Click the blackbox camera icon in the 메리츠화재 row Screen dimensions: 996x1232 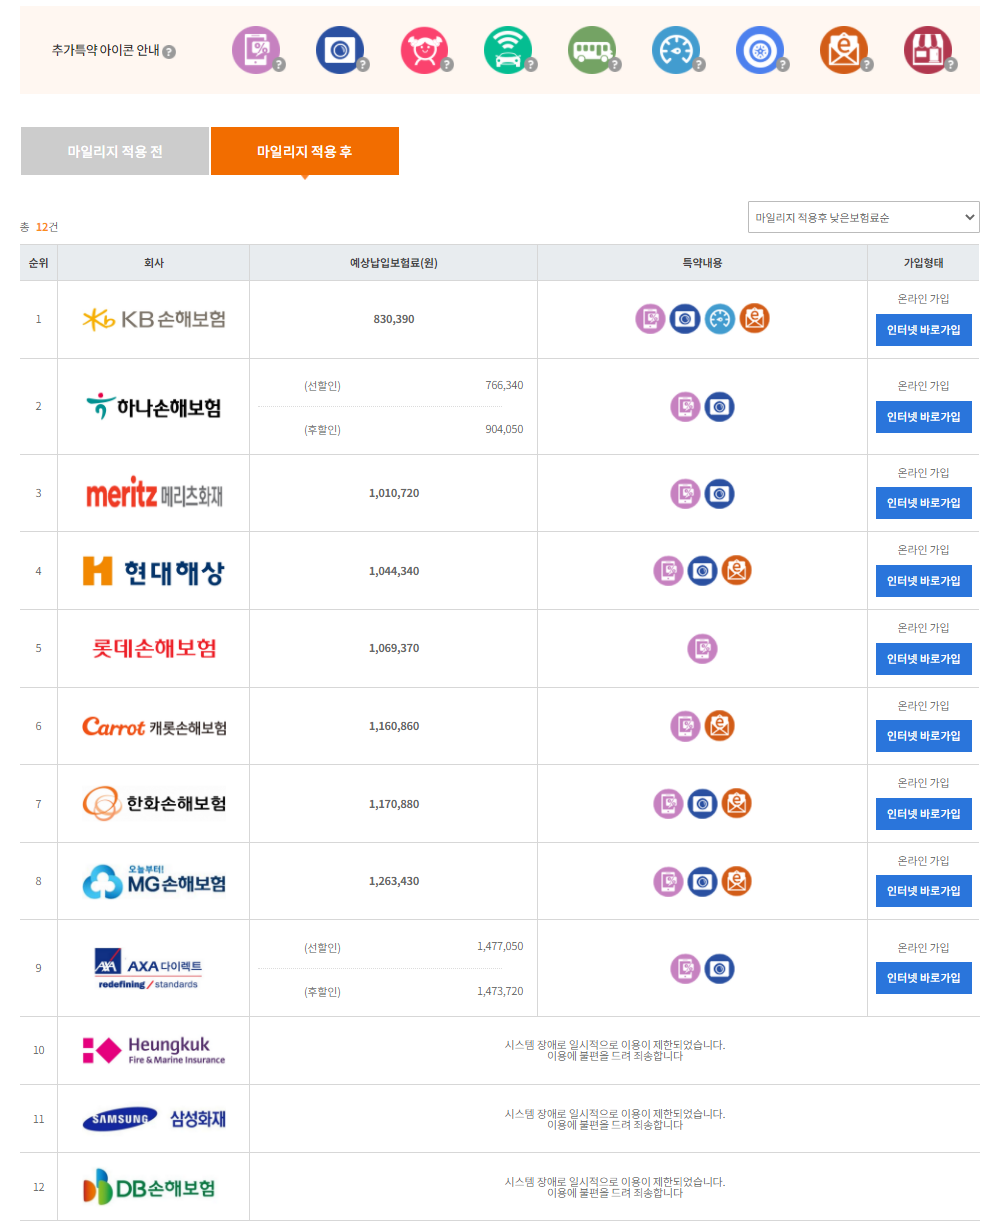720,493
